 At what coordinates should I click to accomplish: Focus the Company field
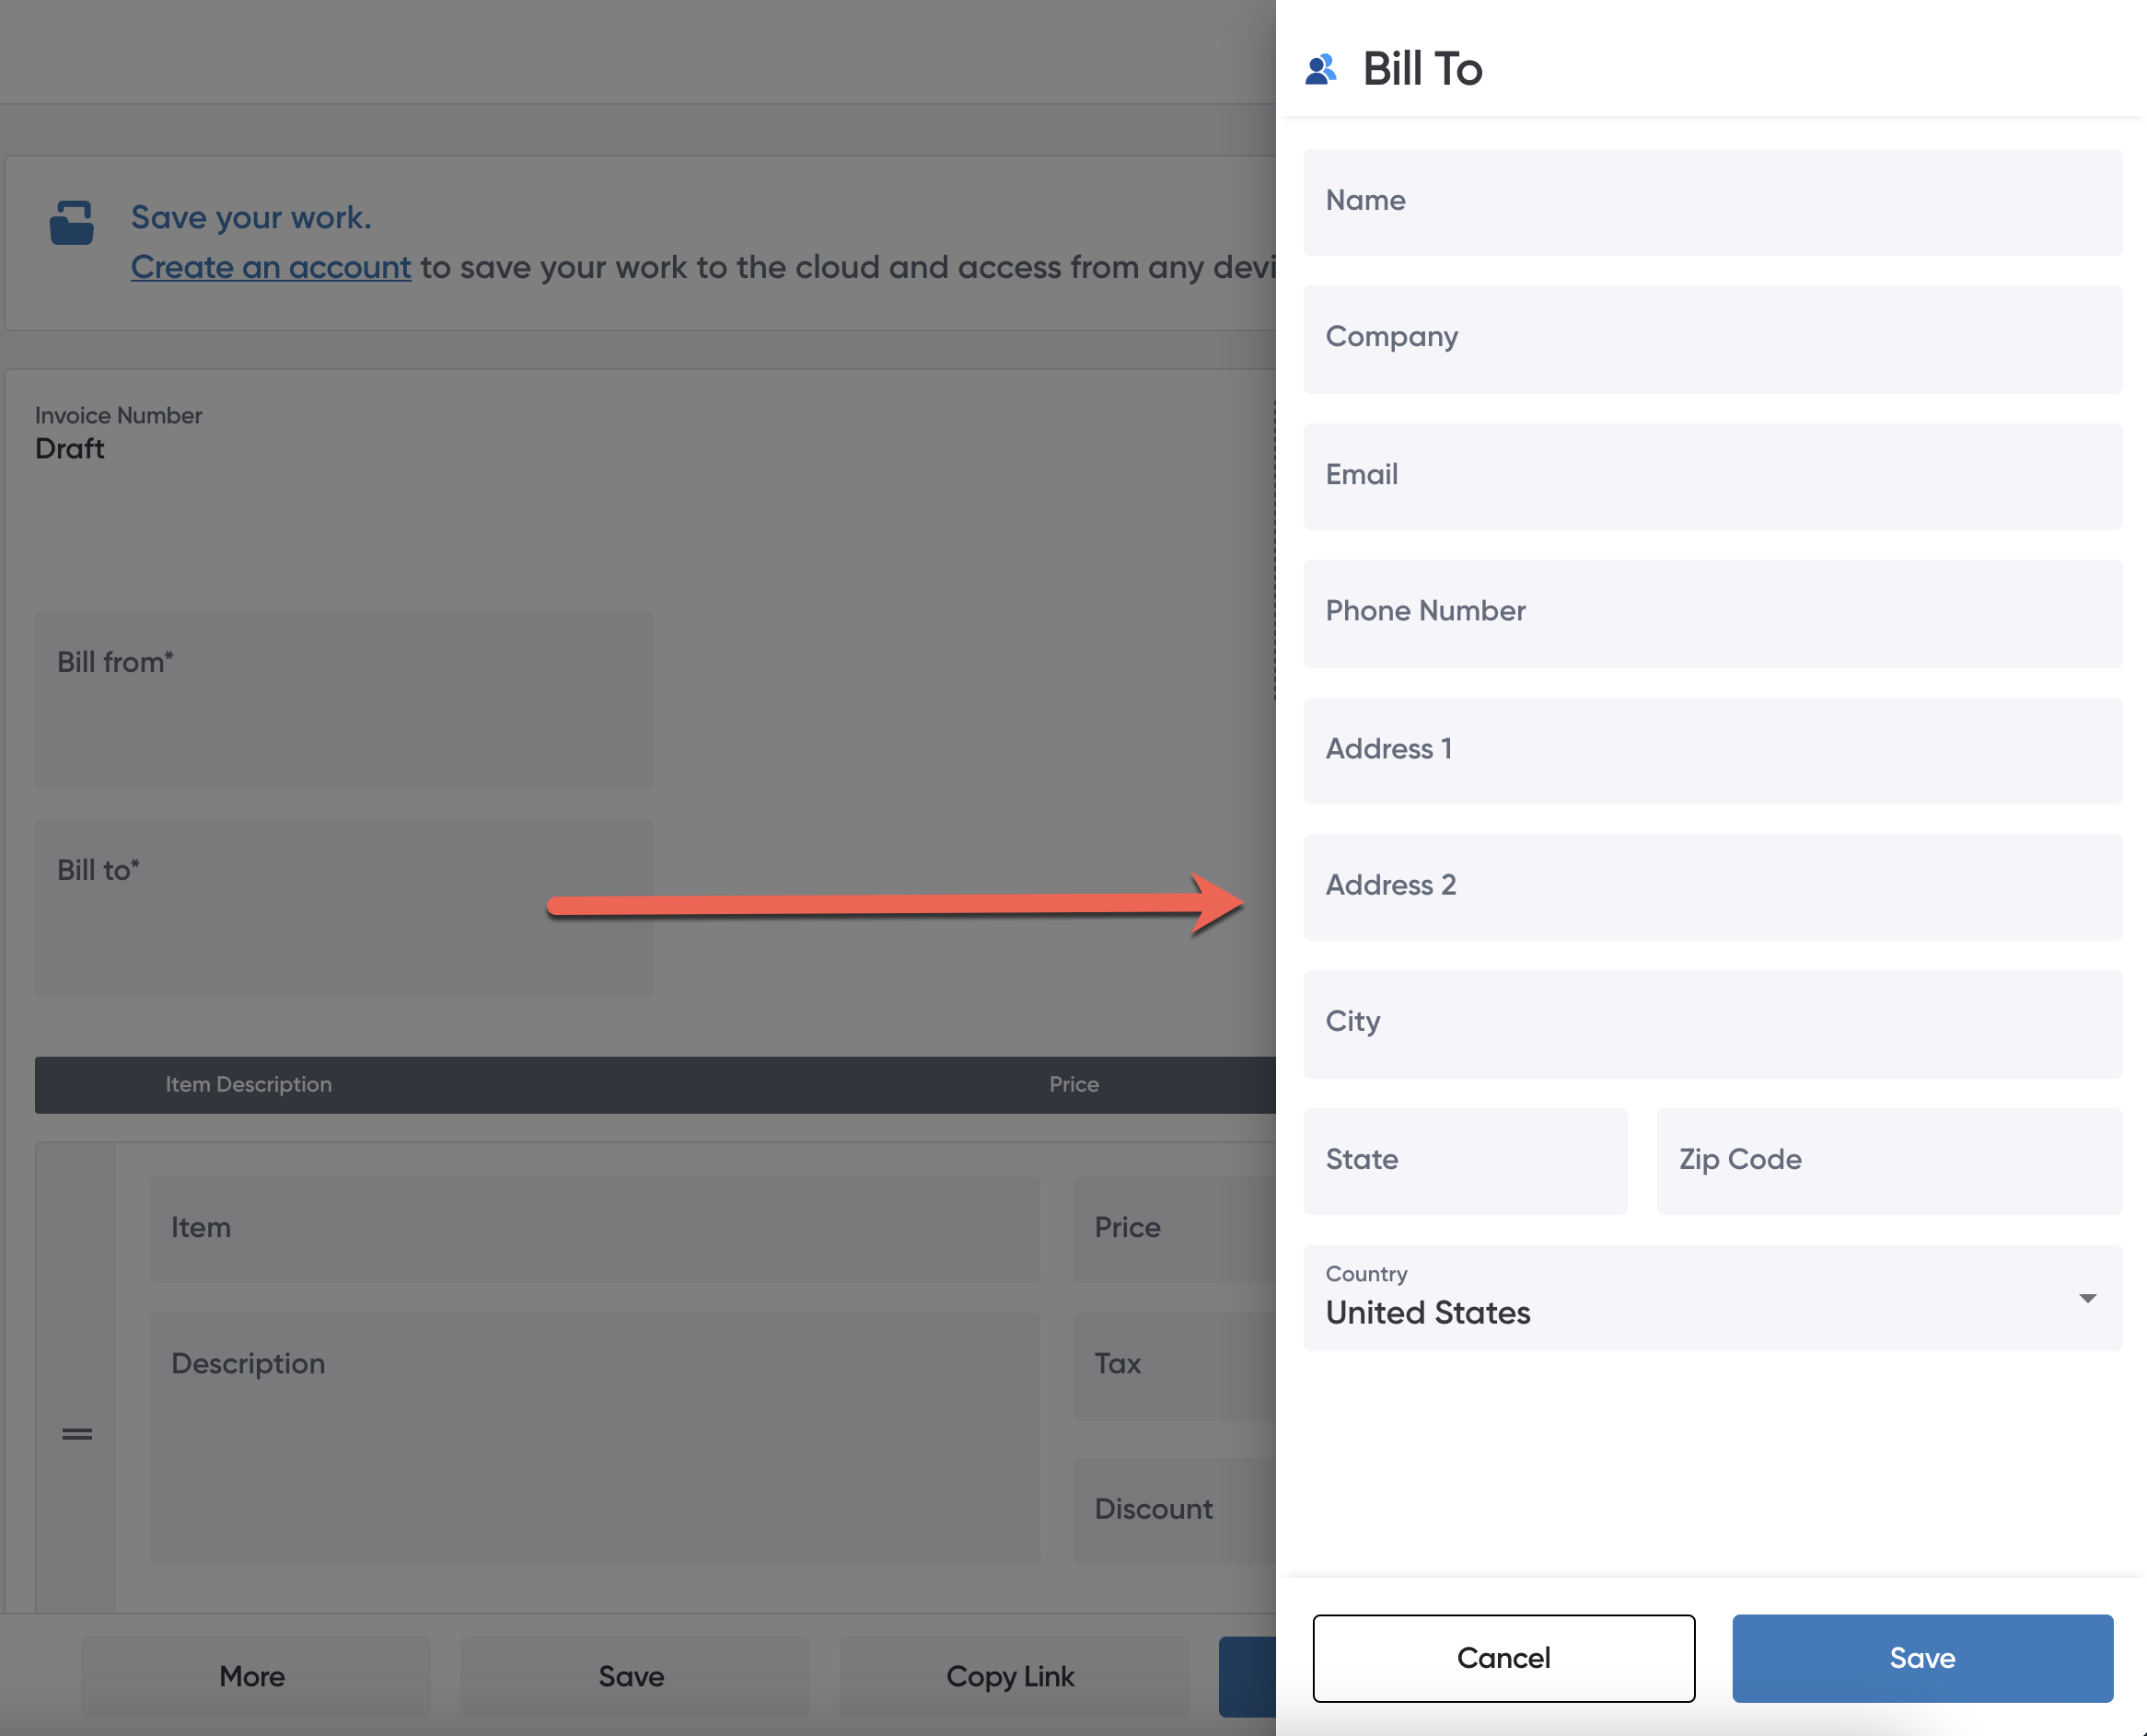1712,338
